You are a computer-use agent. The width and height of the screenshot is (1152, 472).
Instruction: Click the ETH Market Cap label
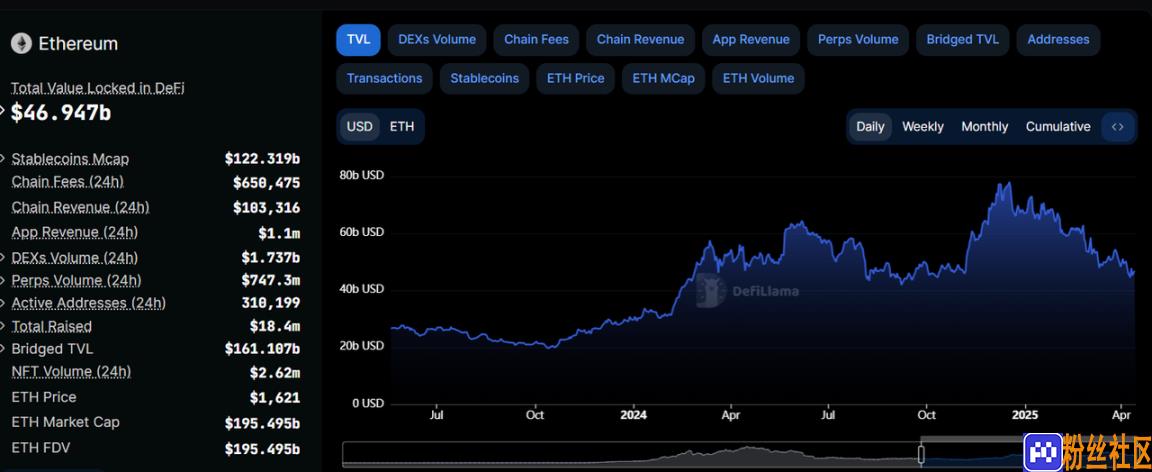(65, 422)
